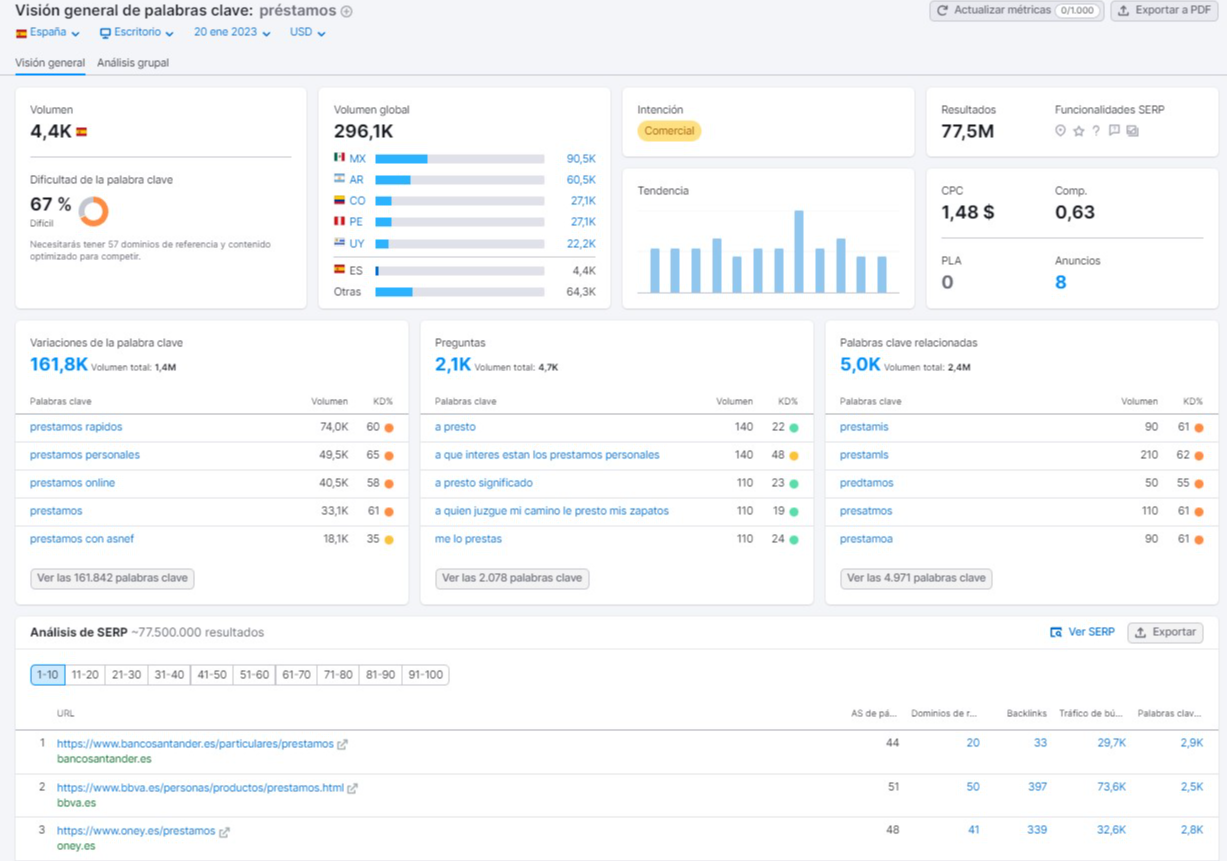Click reviews star SERP feature icon
1227x861 pixels.
[1078, 131]
